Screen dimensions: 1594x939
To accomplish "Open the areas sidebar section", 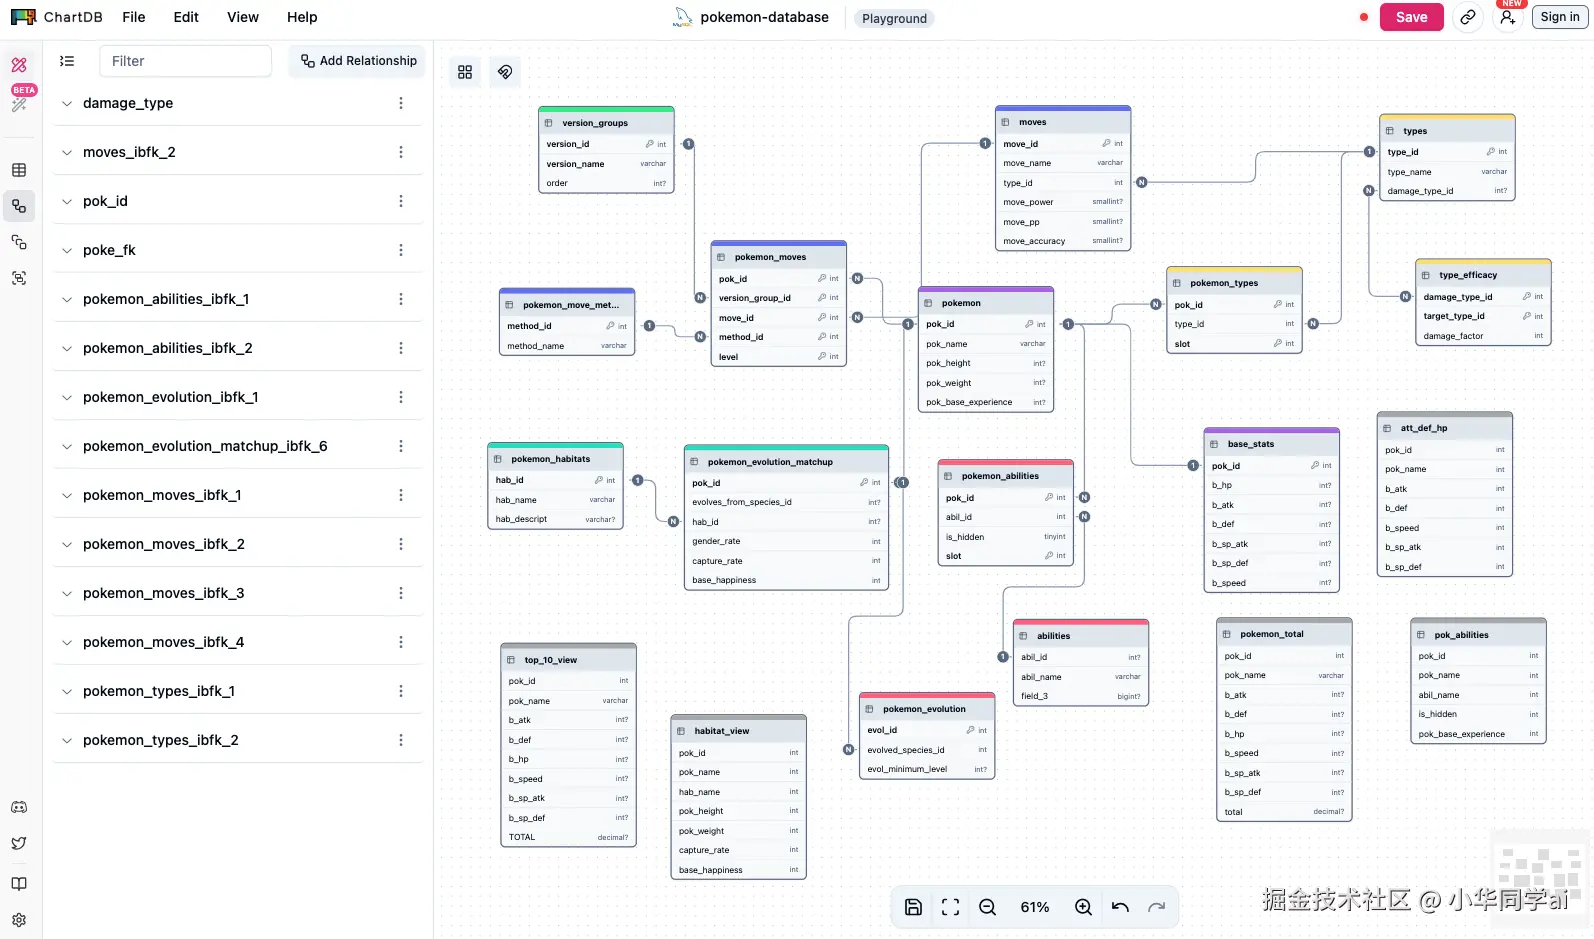I will point(19,278).
